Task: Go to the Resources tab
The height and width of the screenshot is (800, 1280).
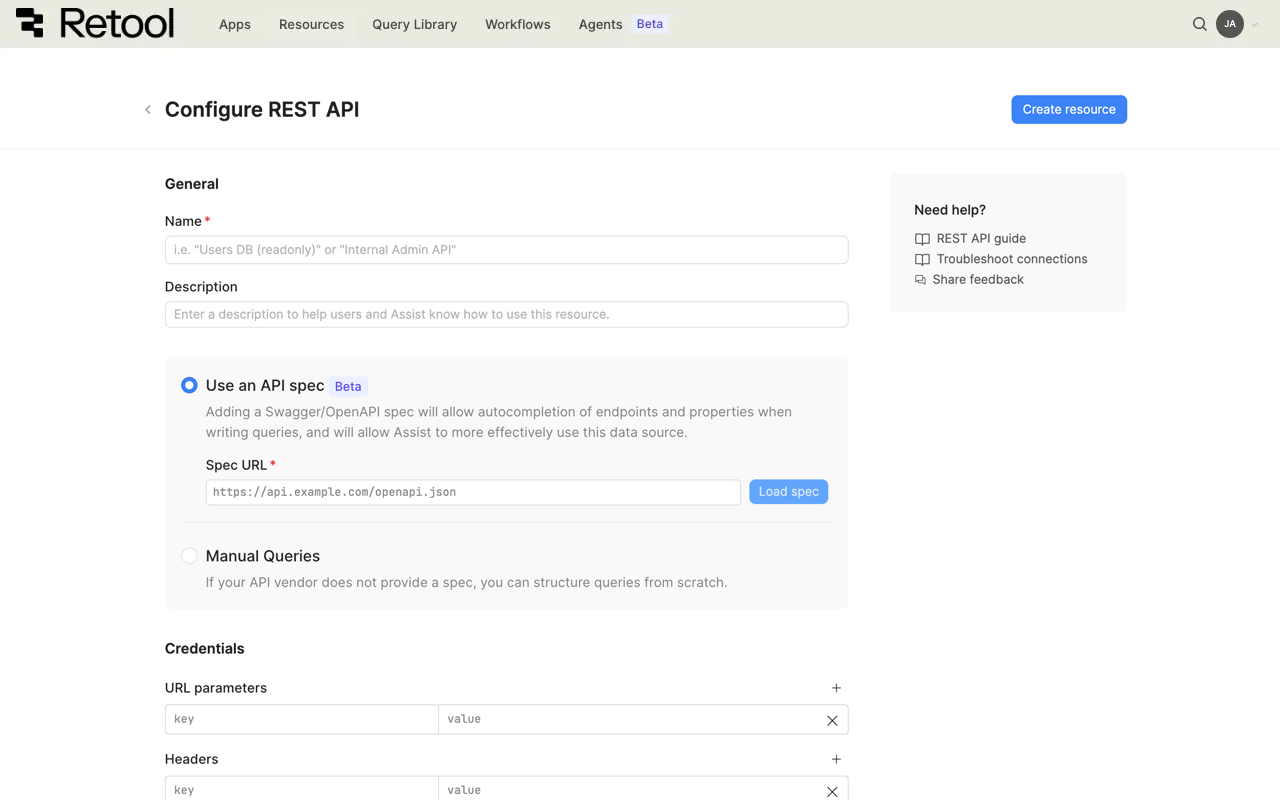Action: [311, 24]
